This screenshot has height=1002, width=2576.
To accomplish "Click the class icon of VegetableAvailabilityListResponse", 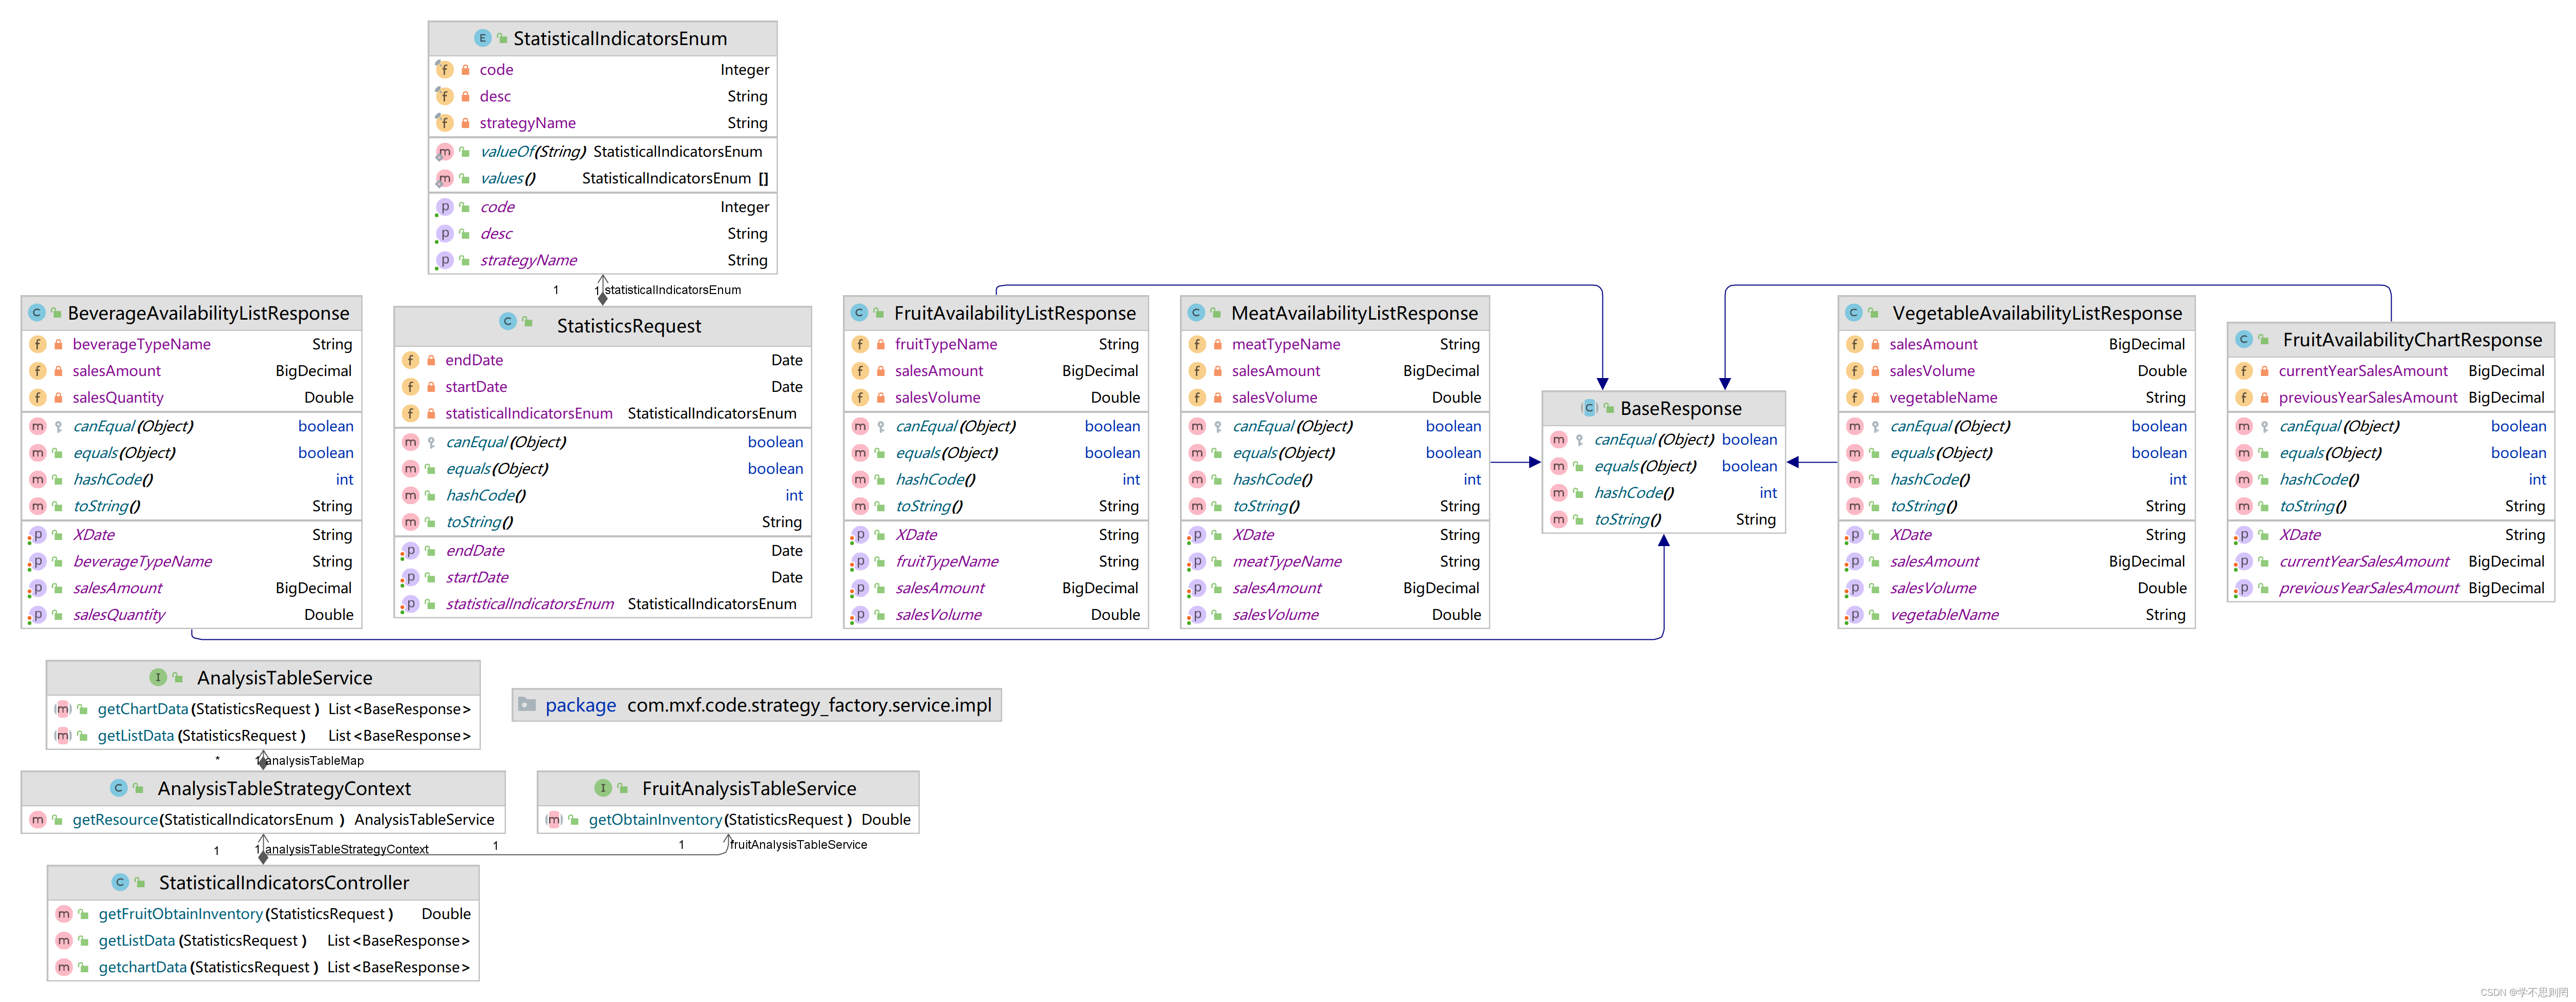I will point(1854,313).
